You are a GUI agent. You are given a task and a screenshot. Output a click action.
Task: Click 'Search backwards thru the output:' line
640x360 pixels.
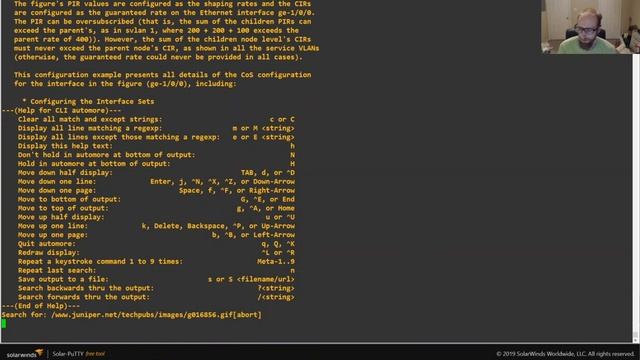pyautogui.click(x=156, y=288)
